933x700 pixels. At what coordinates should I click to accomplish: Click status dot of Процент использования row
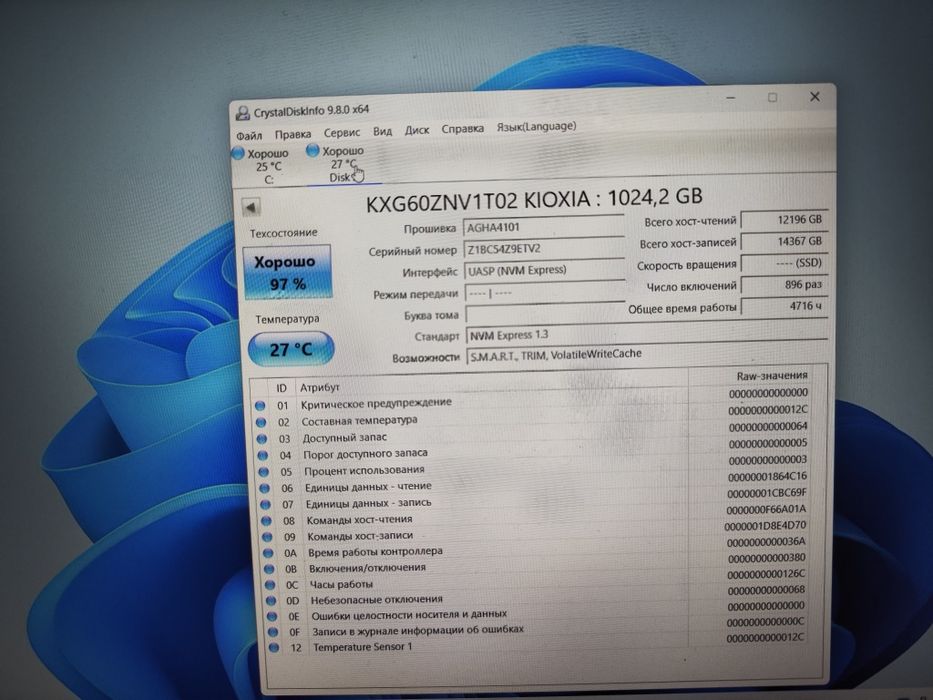[264, 472]
